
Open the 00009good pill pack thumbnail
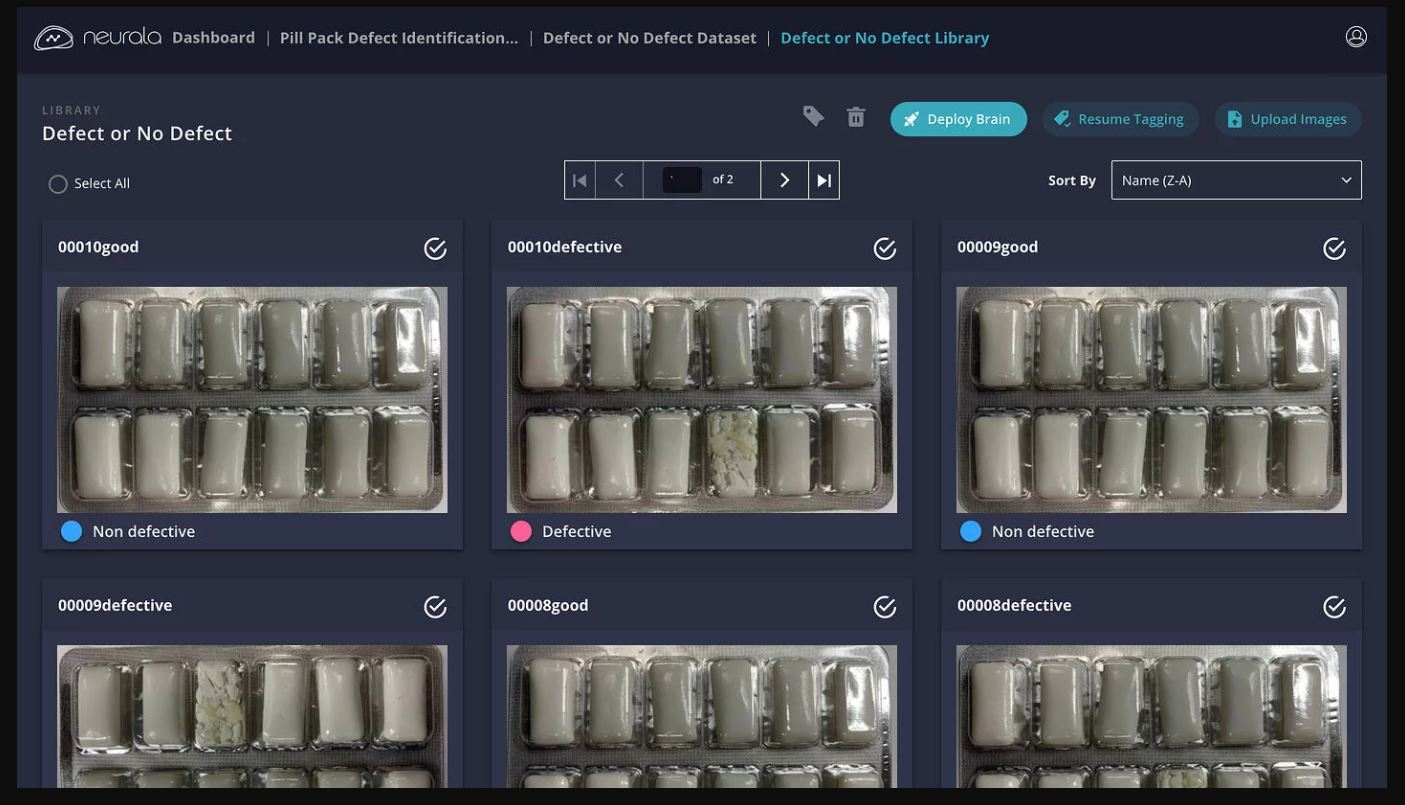point(1151,400)
